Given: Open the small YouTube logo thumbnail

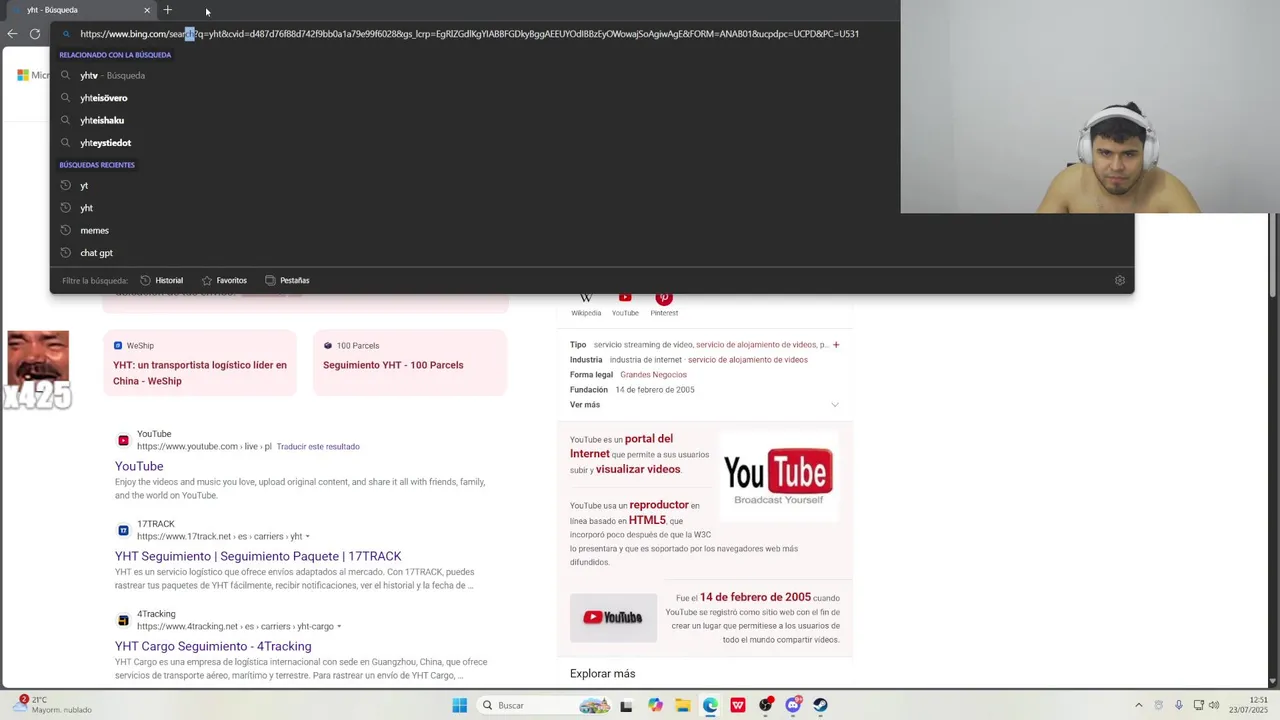Looking at the screenshot, I should coord(613,618).
